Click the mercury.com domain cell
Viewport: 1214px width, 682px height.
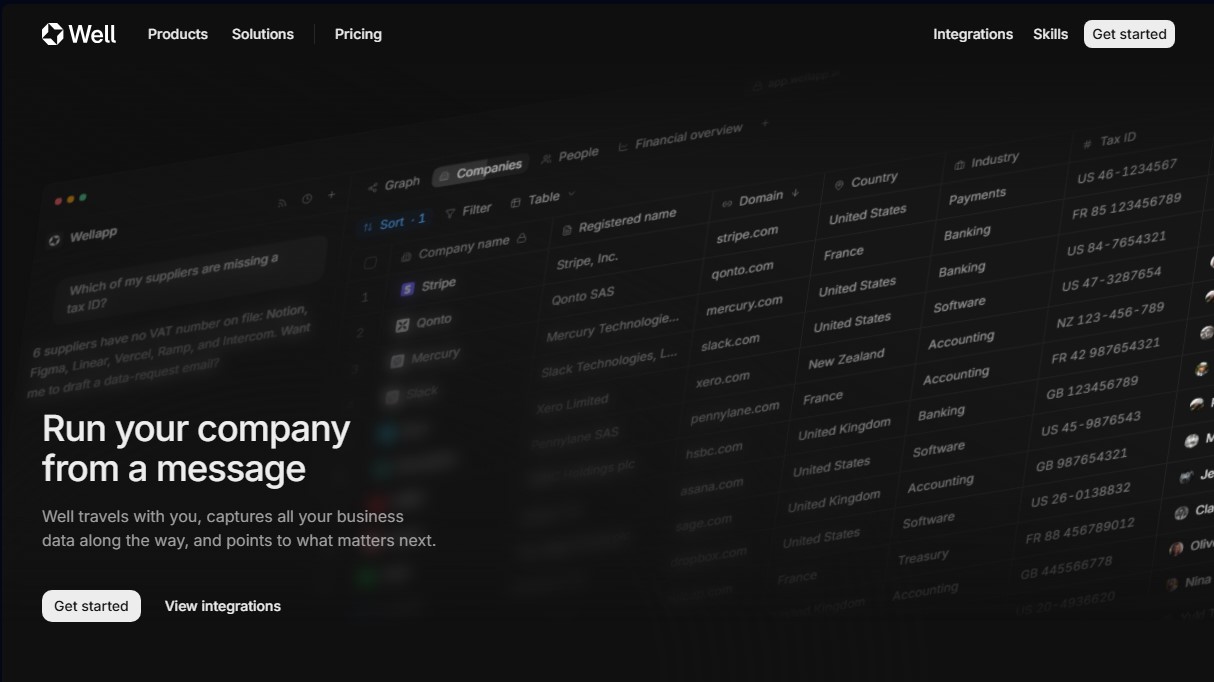click(743, 305)
